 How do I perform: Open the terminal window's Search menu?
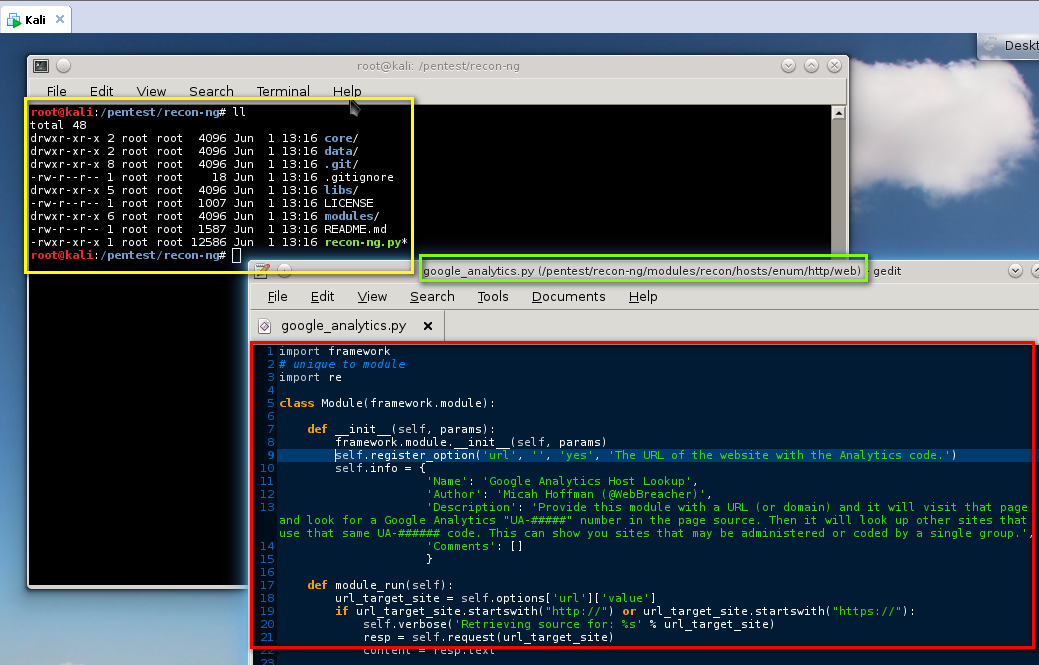[x=211, y=91]
